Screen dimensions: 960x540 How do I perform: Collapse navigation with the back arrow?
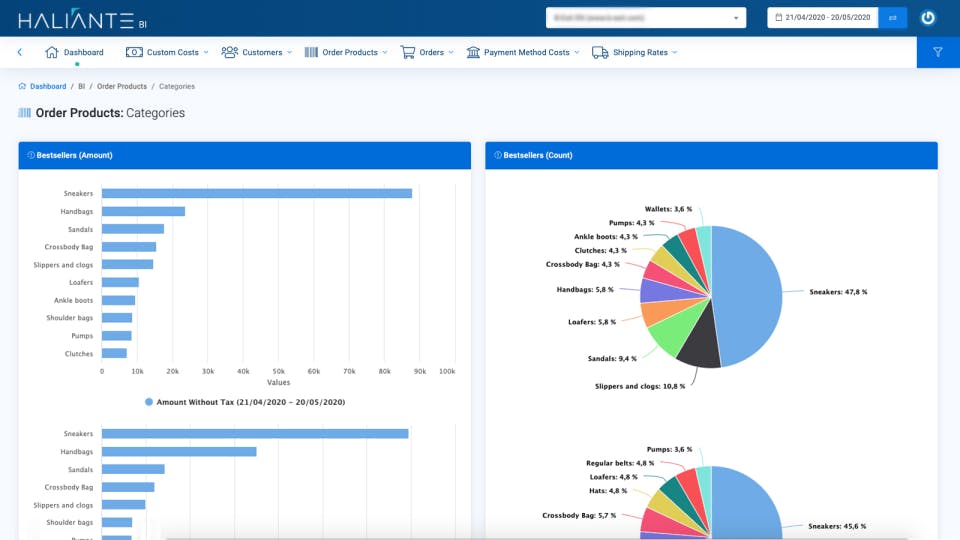[20, 52]
